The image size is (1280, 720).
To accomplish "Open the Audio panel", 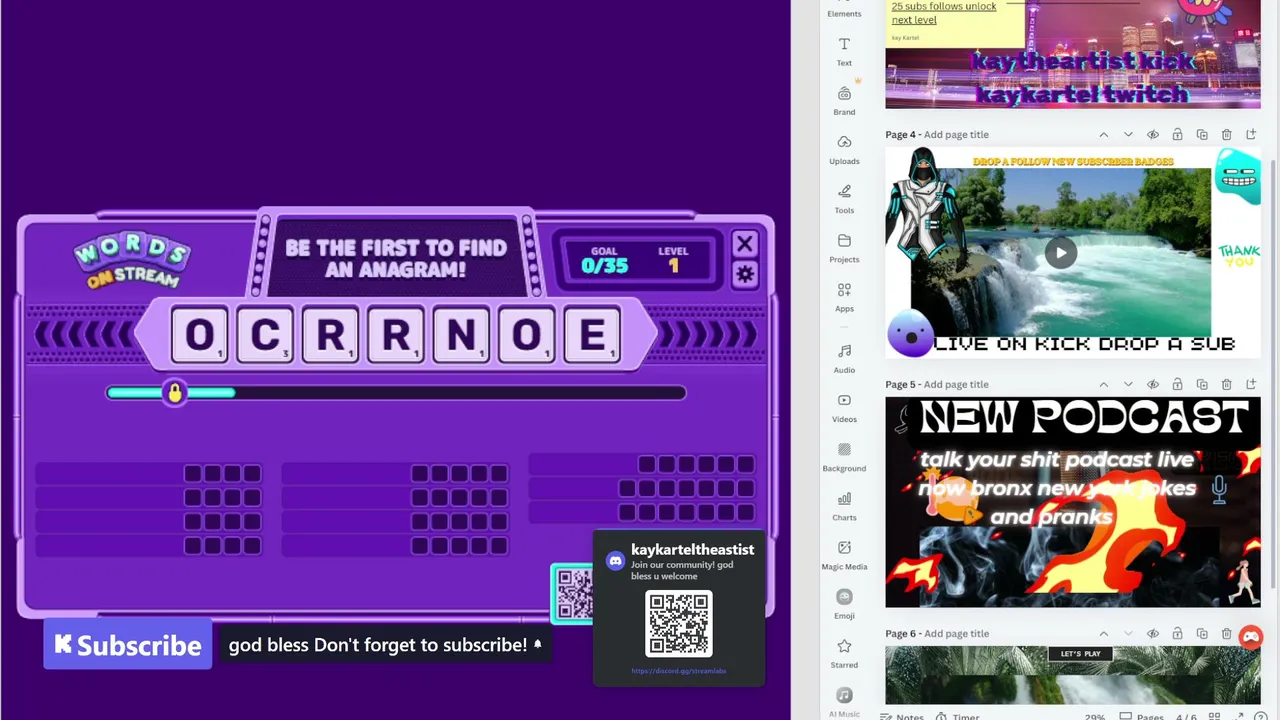I will (844, 359).
